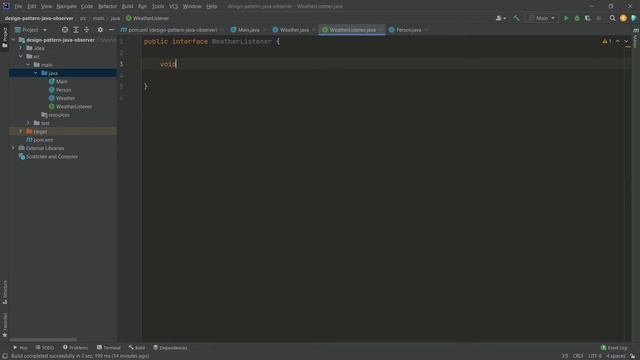Open the File menu

18,6
